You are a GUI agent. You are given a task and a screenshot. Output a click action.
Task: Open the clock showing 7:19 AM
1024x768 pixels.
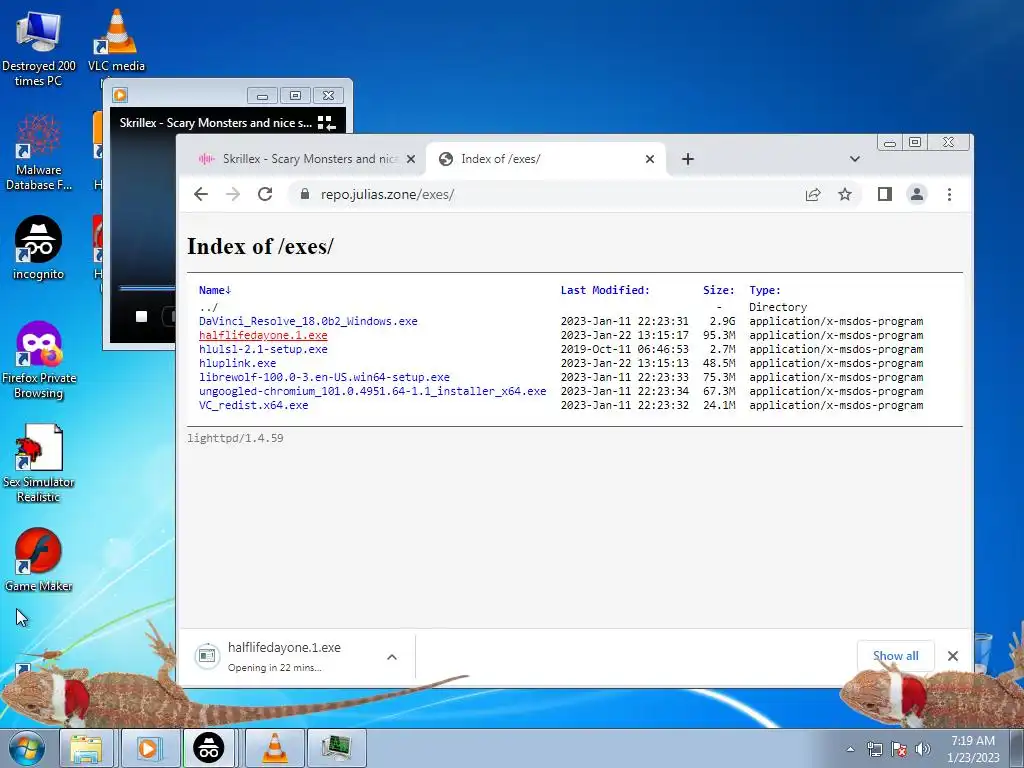973,749
